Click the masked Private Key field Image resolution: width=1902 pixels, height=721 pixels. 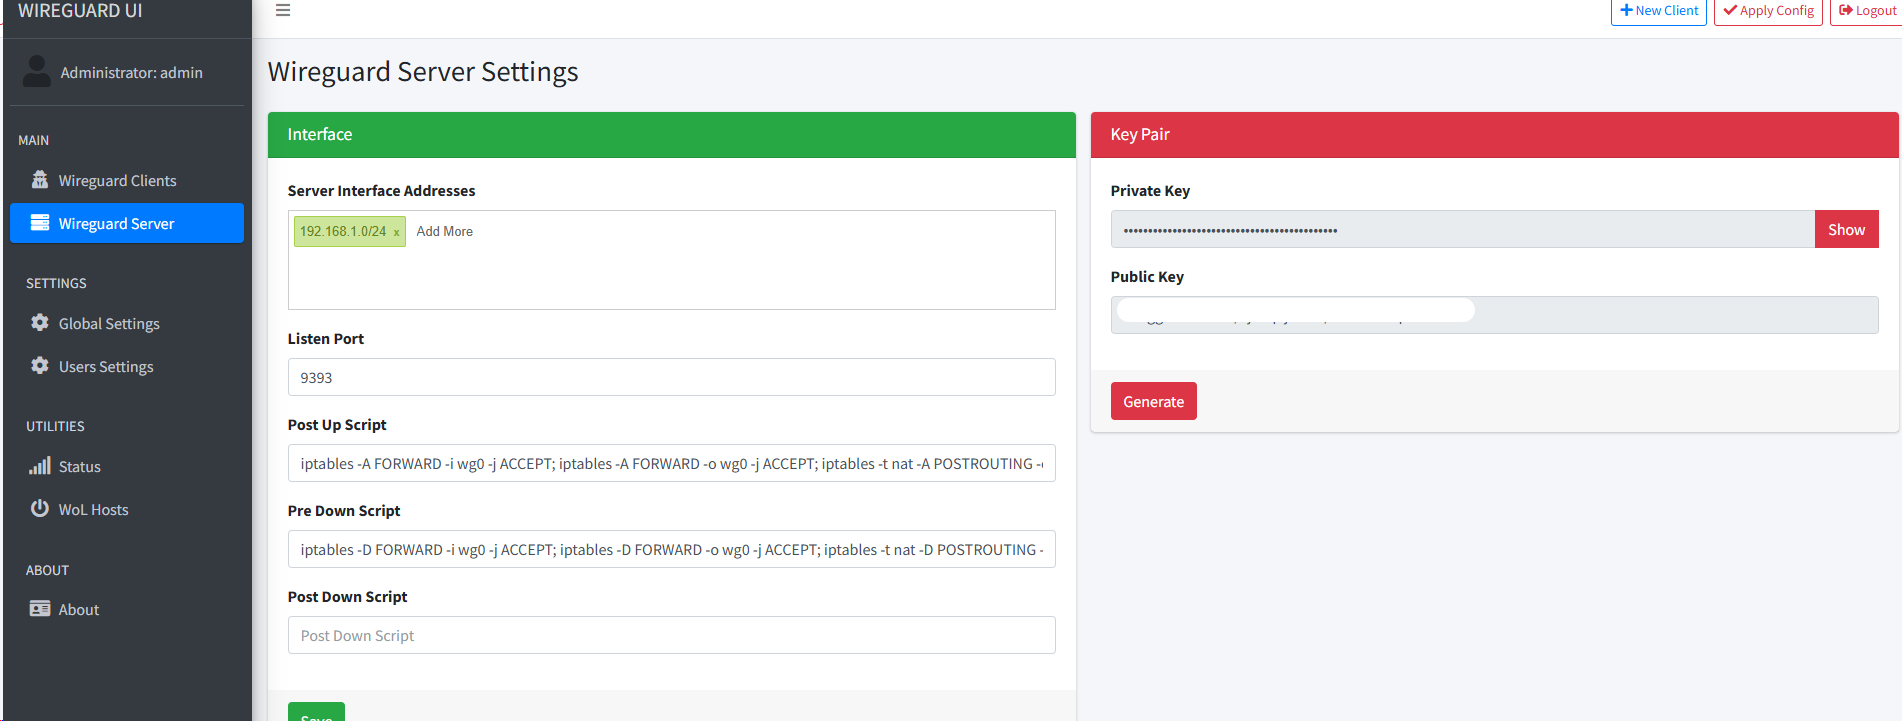point(1462,229)
